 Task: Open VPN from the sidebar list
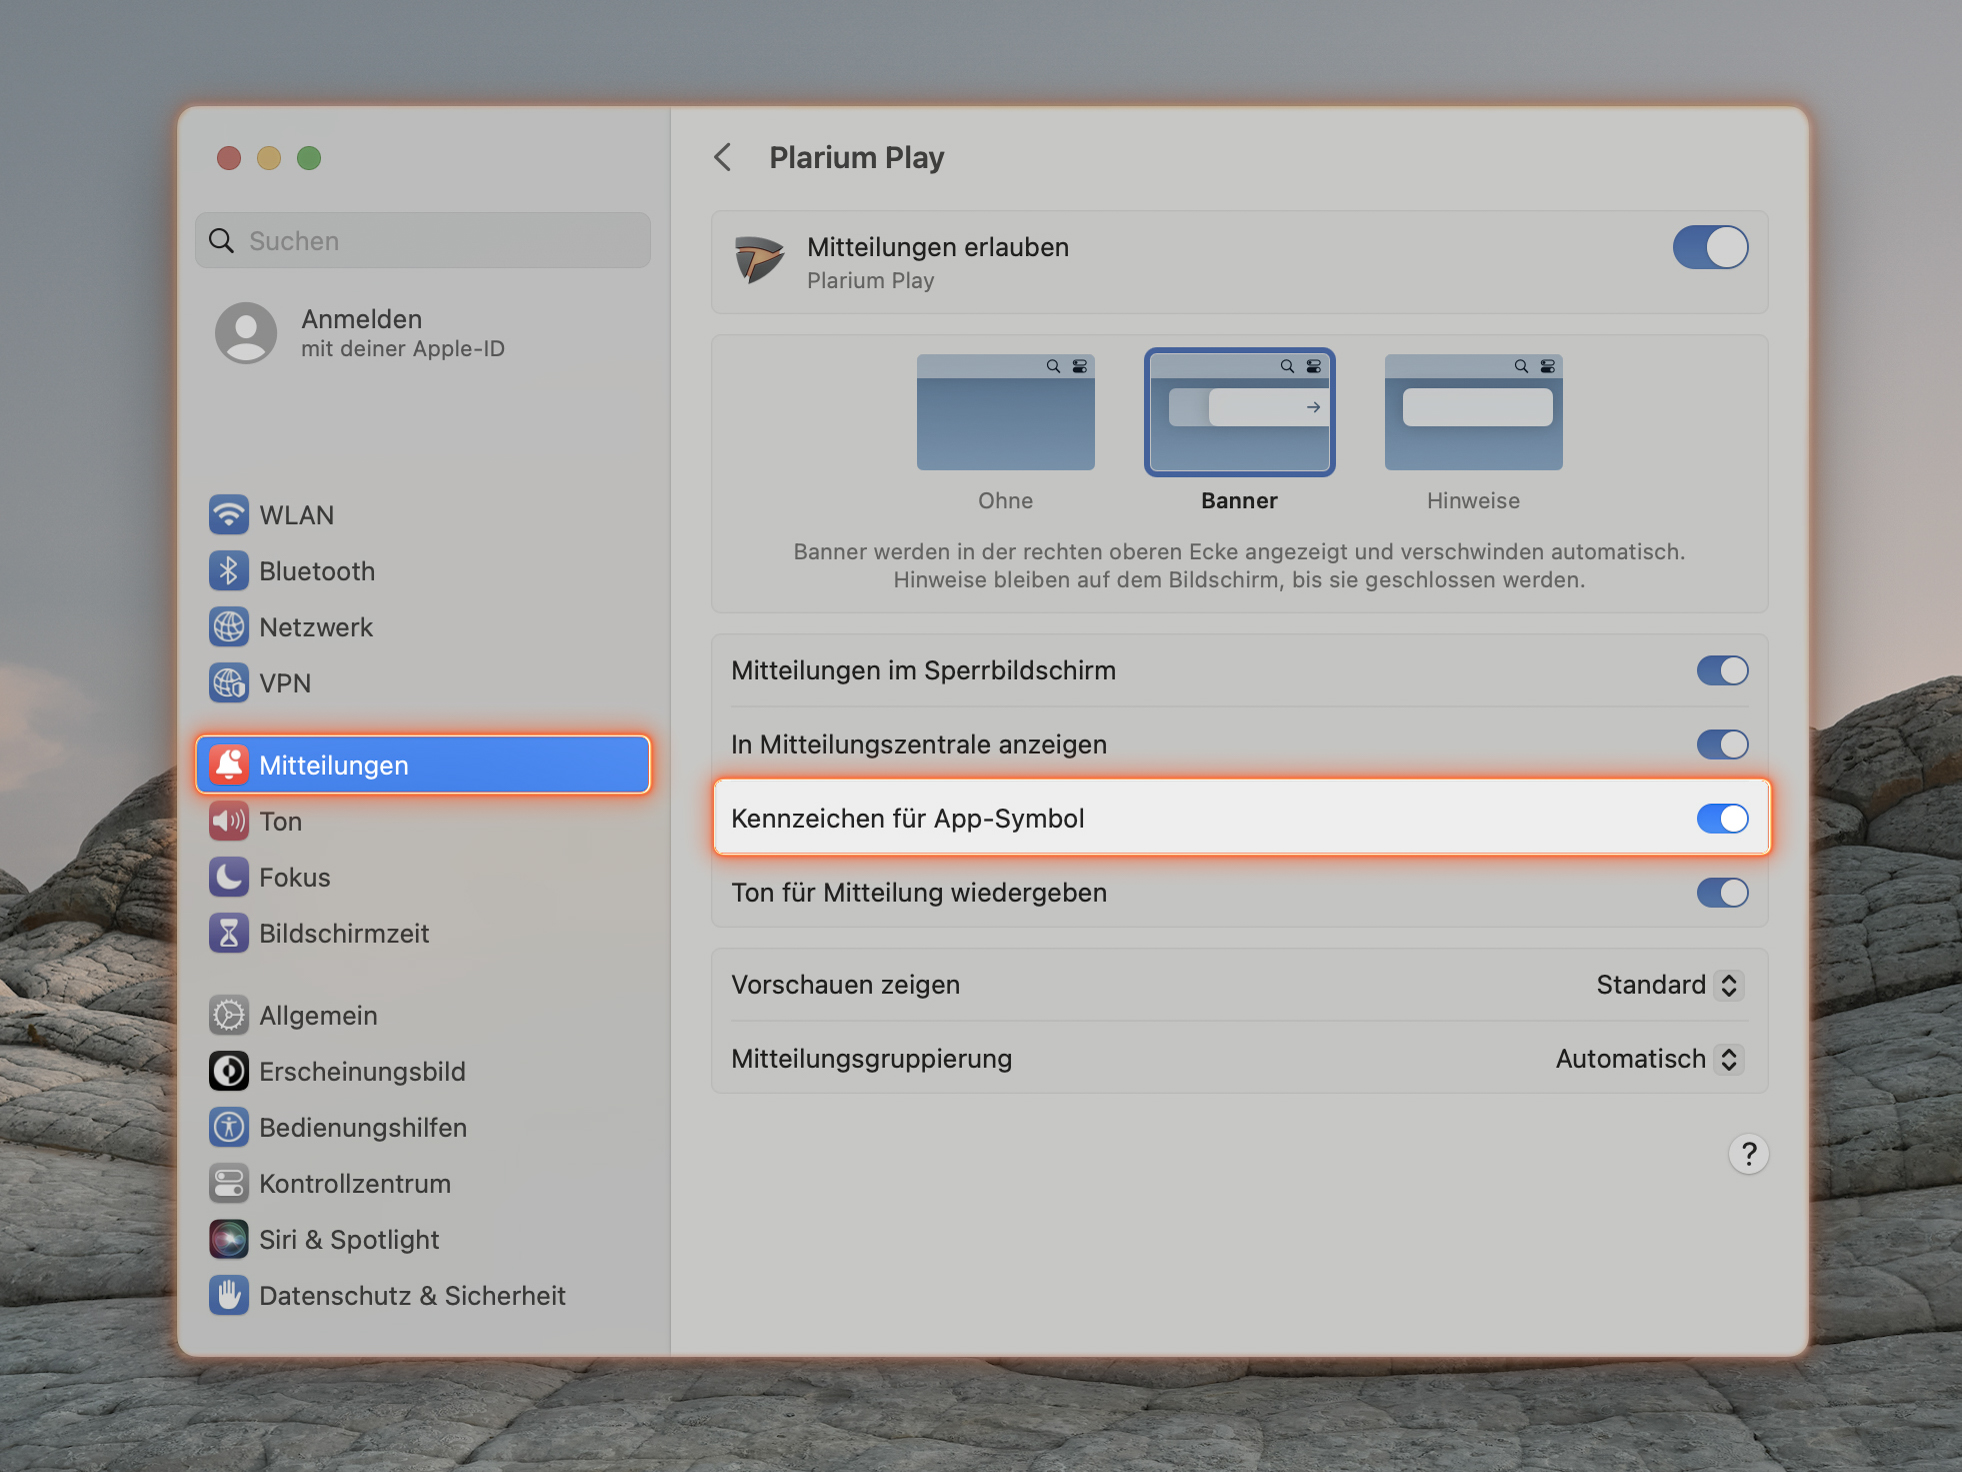pyautogui.click(x=423, y=683)
